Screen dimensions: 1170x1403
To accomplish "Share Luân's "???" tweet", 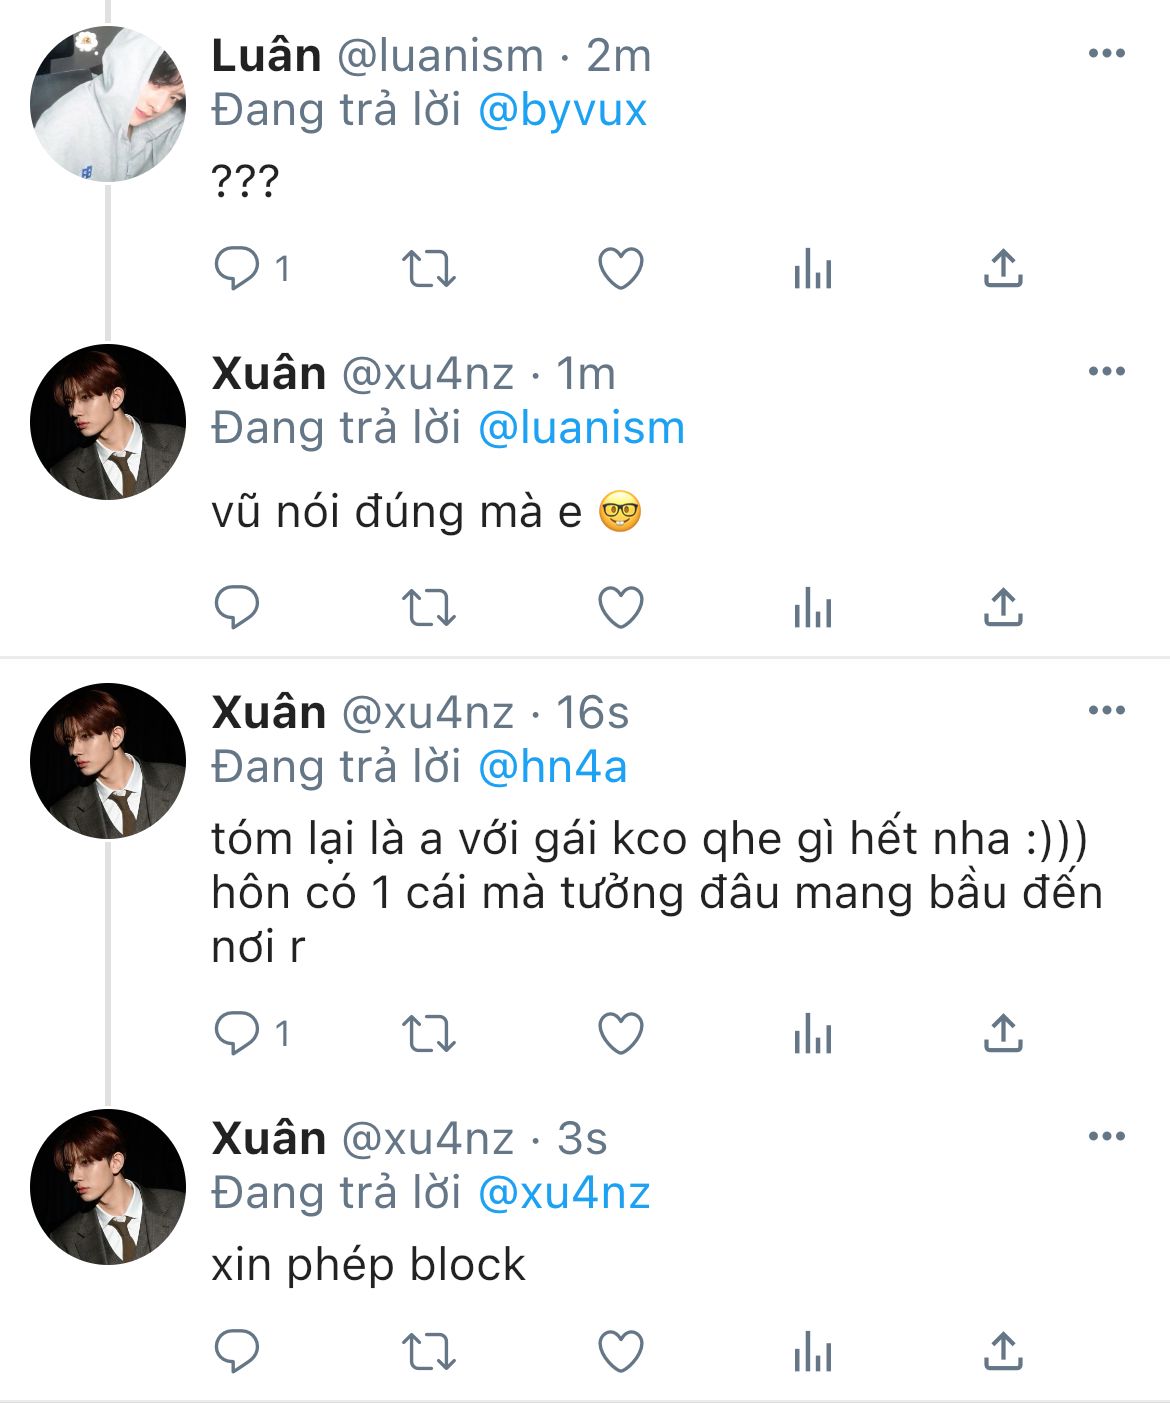I will [1002, 268].
